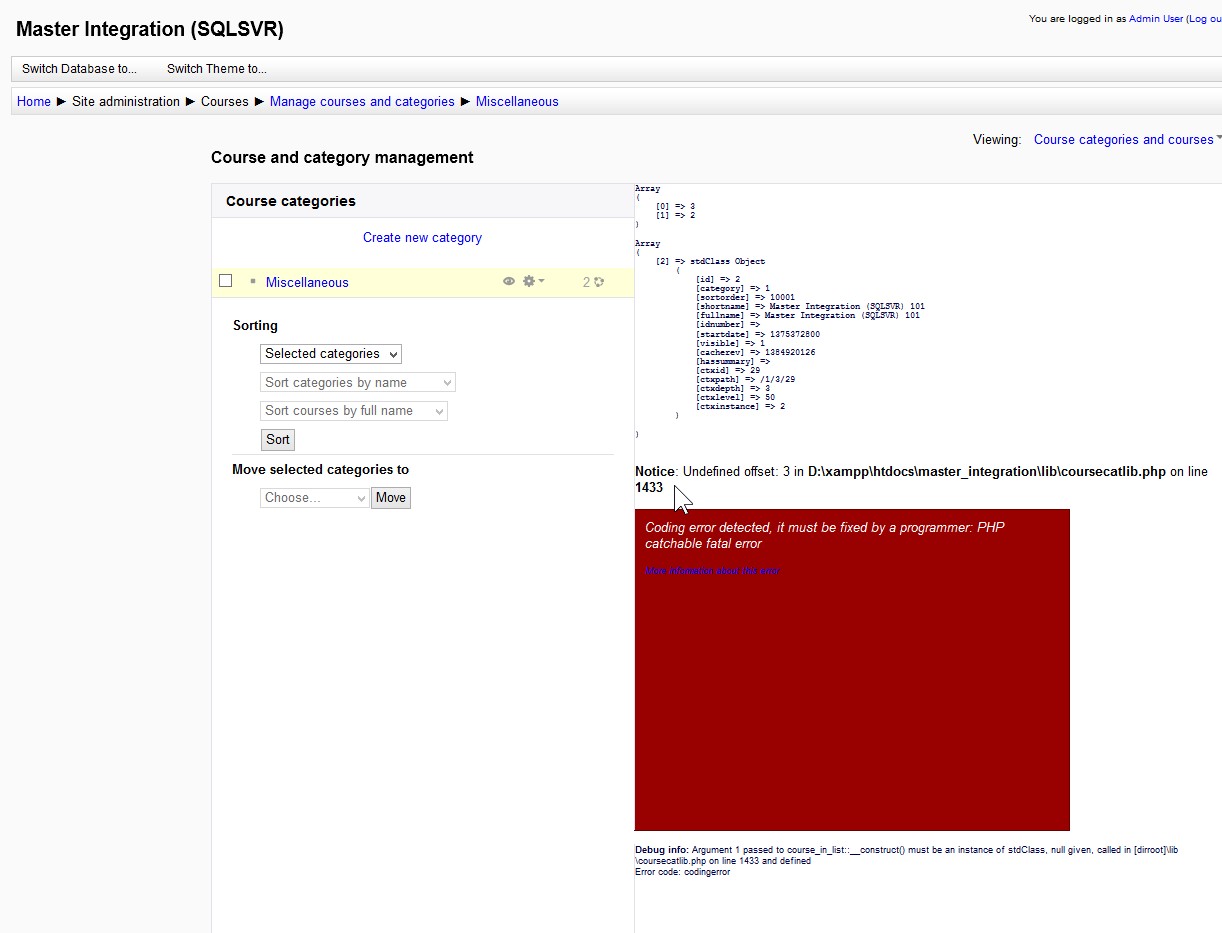The height and width of the screenshot is (933, 1222).
Task: Click the [fullname] debug output line
Action: click(808, 316)
